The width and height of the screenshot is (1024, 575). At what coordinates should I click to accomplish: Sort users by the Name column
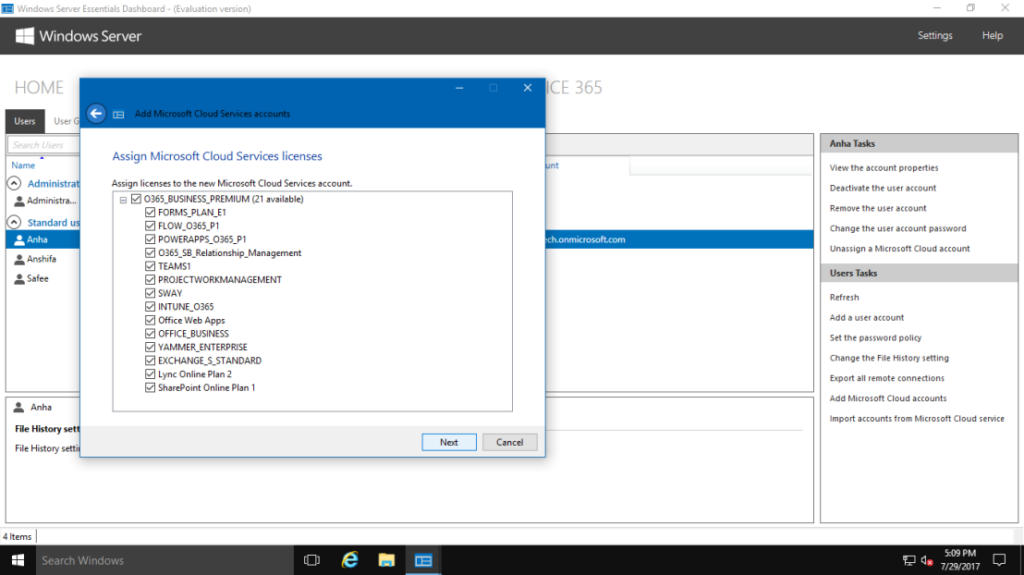(23, 165)
